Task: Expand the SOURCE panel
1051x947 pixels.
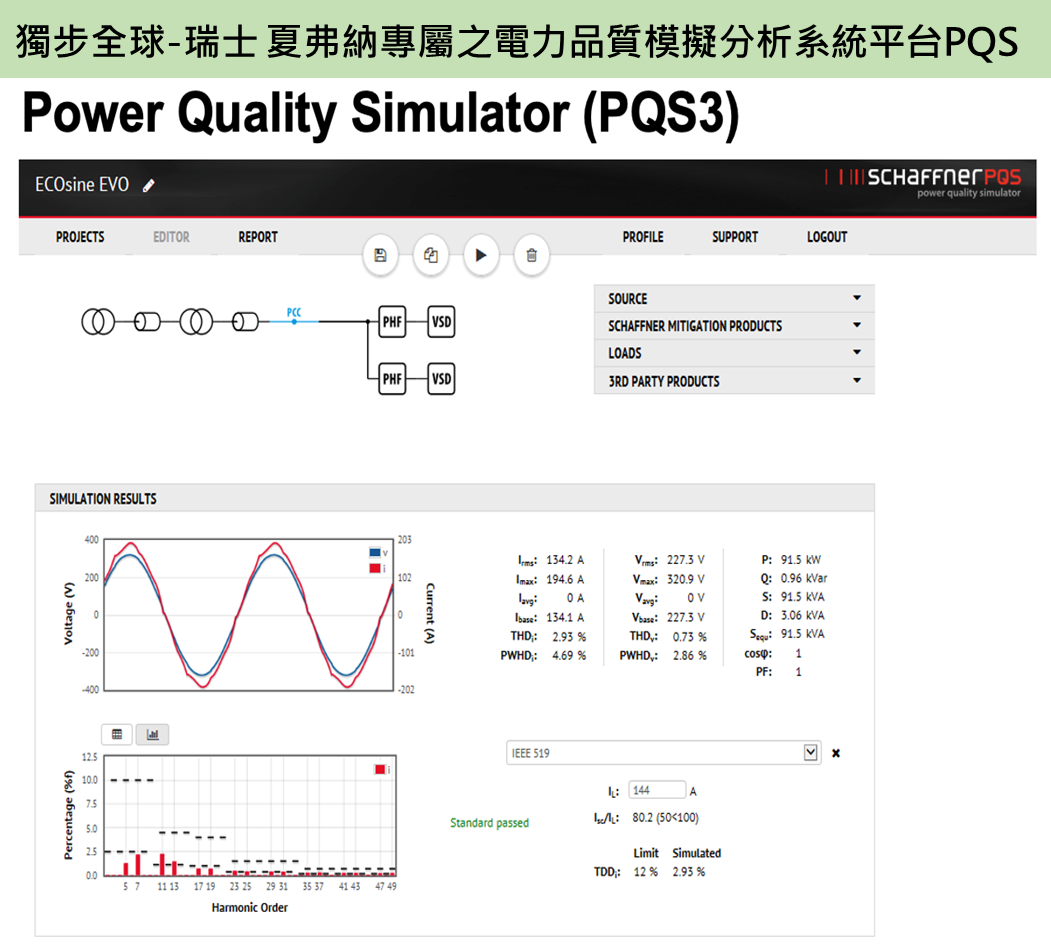Action: (x=734, y=298)
